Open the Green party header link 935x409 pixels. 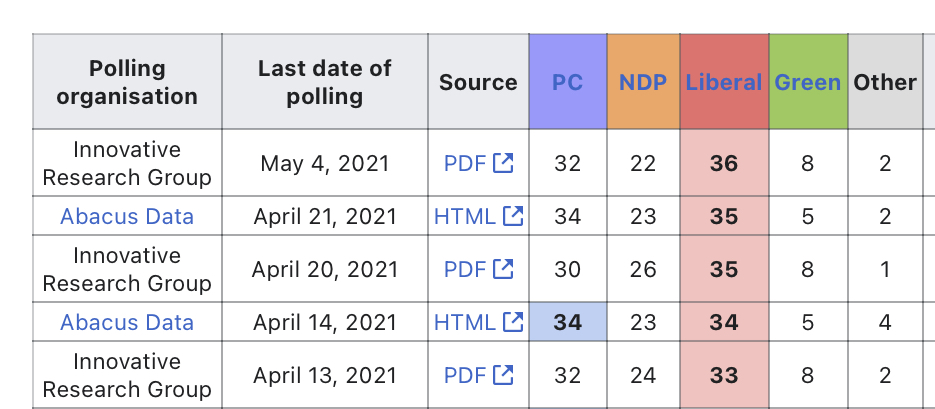pyautogui.click(x=807, y=82)
